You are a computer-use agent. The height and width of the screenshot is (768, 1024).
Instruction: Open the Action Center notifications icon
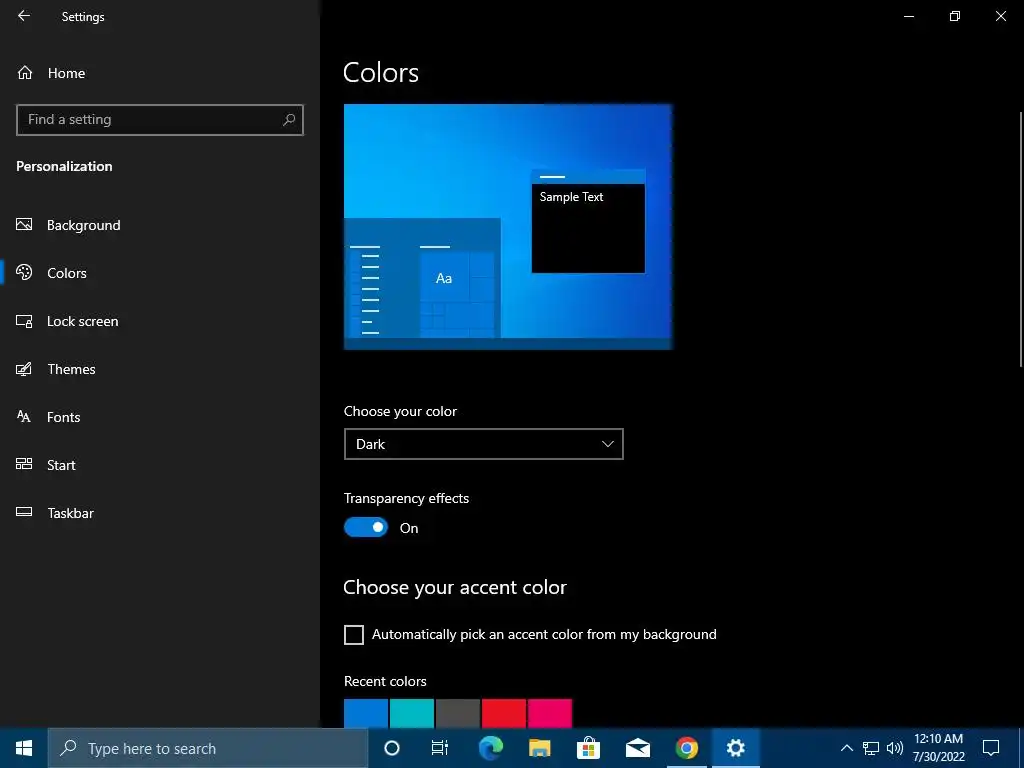coord(991,748)
